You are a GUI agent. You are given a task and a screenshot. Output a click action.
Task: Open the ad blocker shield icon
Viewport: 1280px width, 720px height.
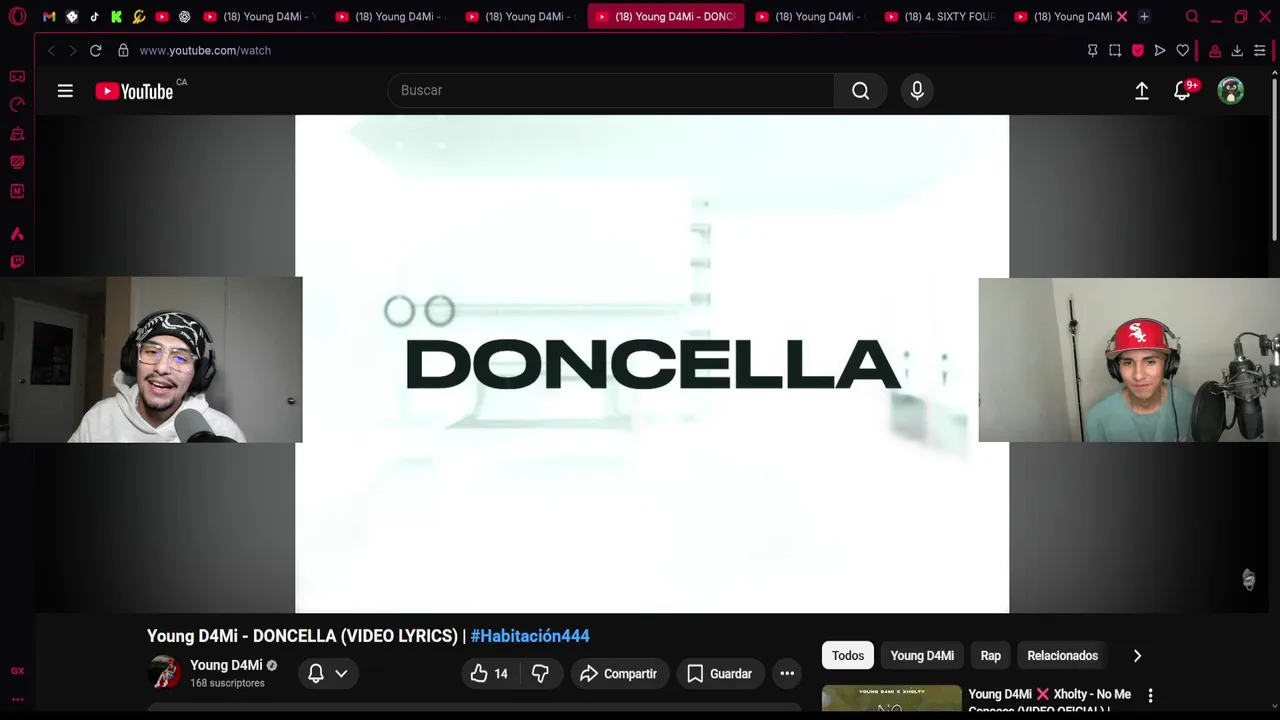click(x=1138, y=51)
